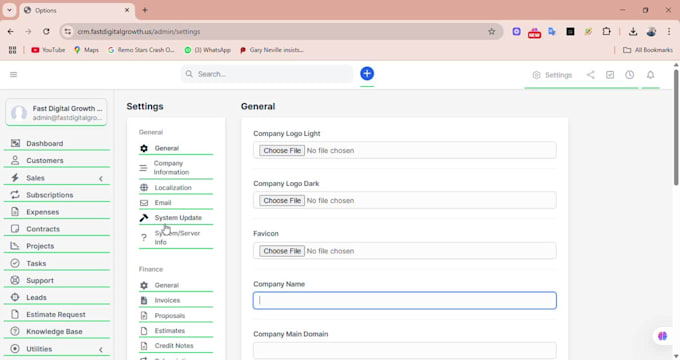Click the Company Information list icon

pos(143,168)
